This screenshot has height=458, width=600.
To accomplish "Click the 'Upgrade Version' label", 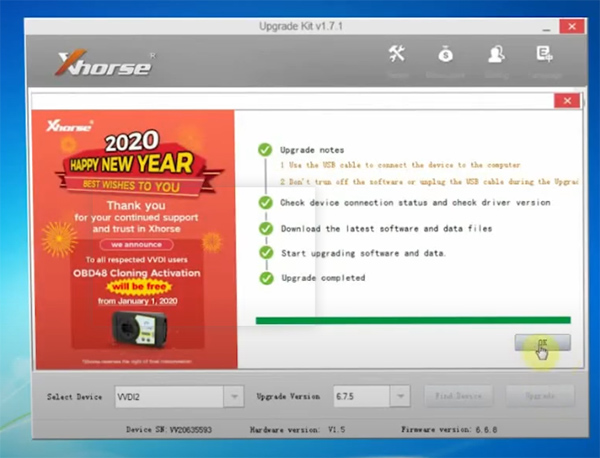I will 288,396.
